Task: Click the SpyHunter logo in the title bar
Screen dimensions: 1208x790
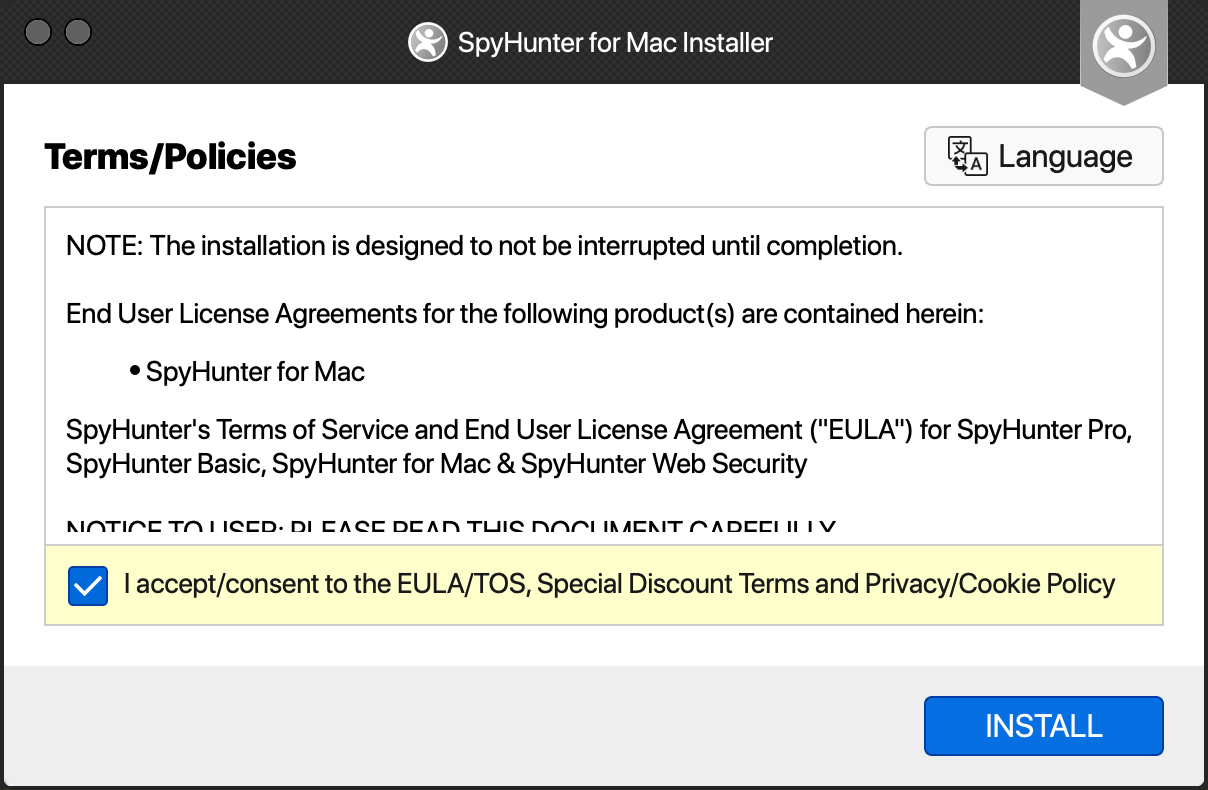Action: tap(427, 43)
